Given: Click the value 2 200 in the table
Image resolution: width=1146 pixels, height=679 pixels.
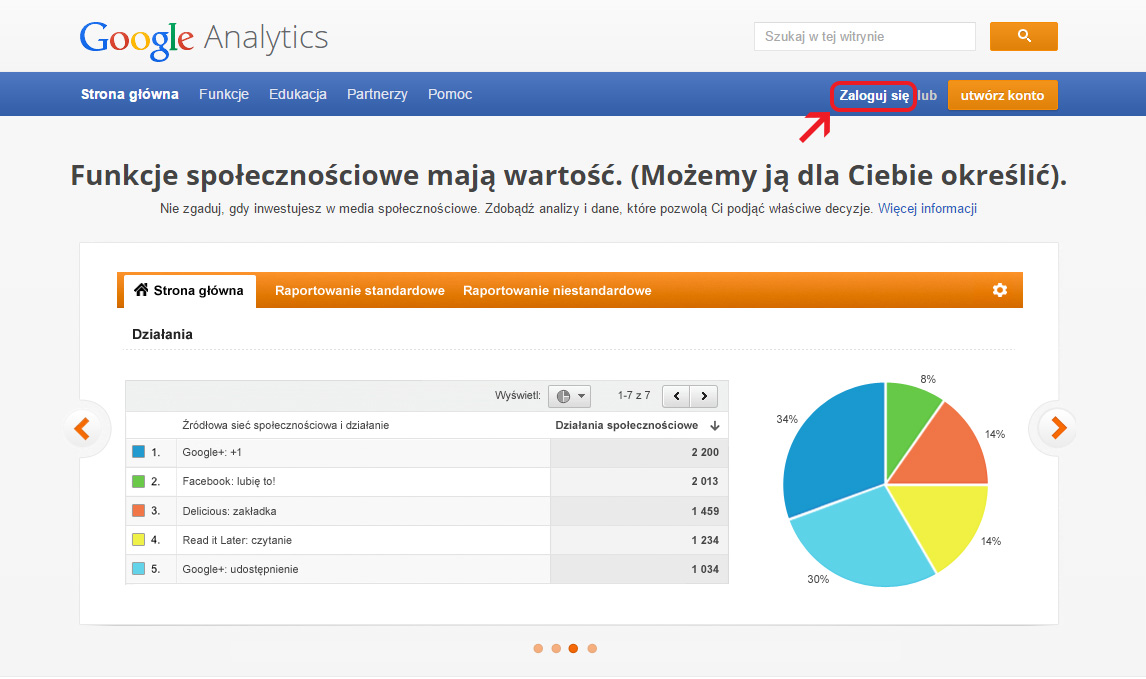Looking at the screenshot, I should coord(705,452).
